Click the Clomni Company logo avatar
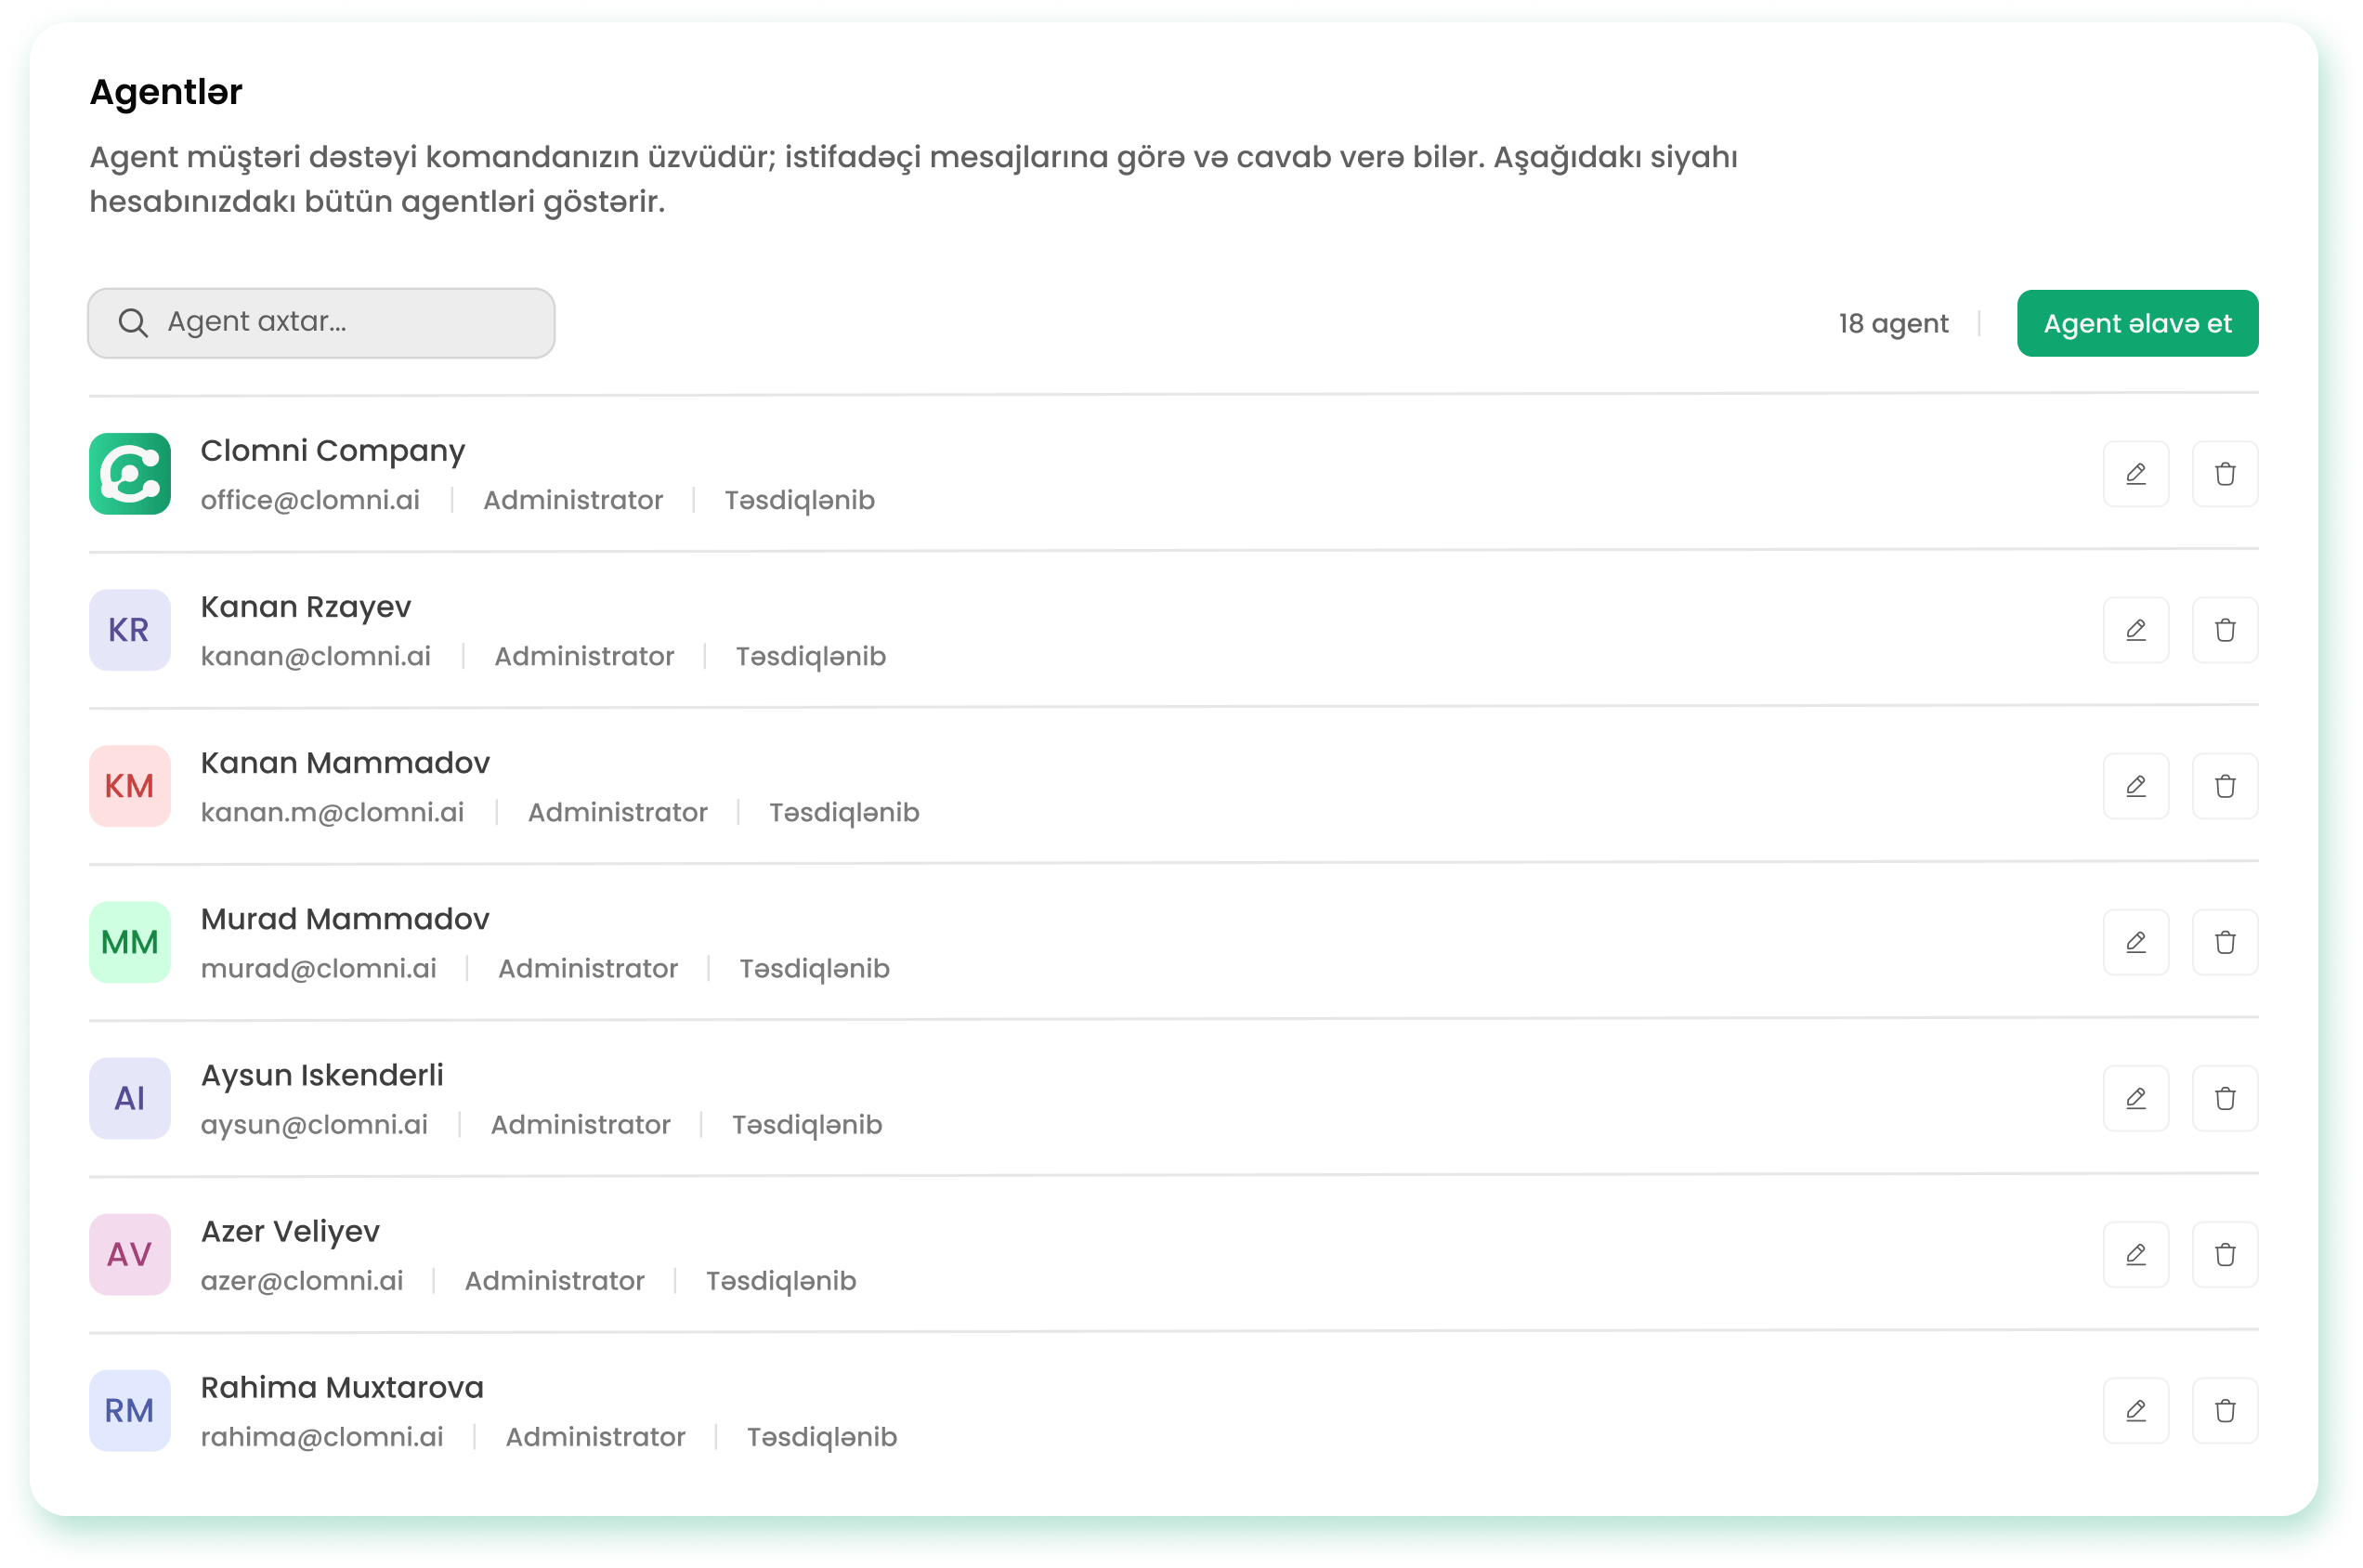The height and width of the screenshot is (1568, 2363). pyautogui.click(x=130, y=474)
